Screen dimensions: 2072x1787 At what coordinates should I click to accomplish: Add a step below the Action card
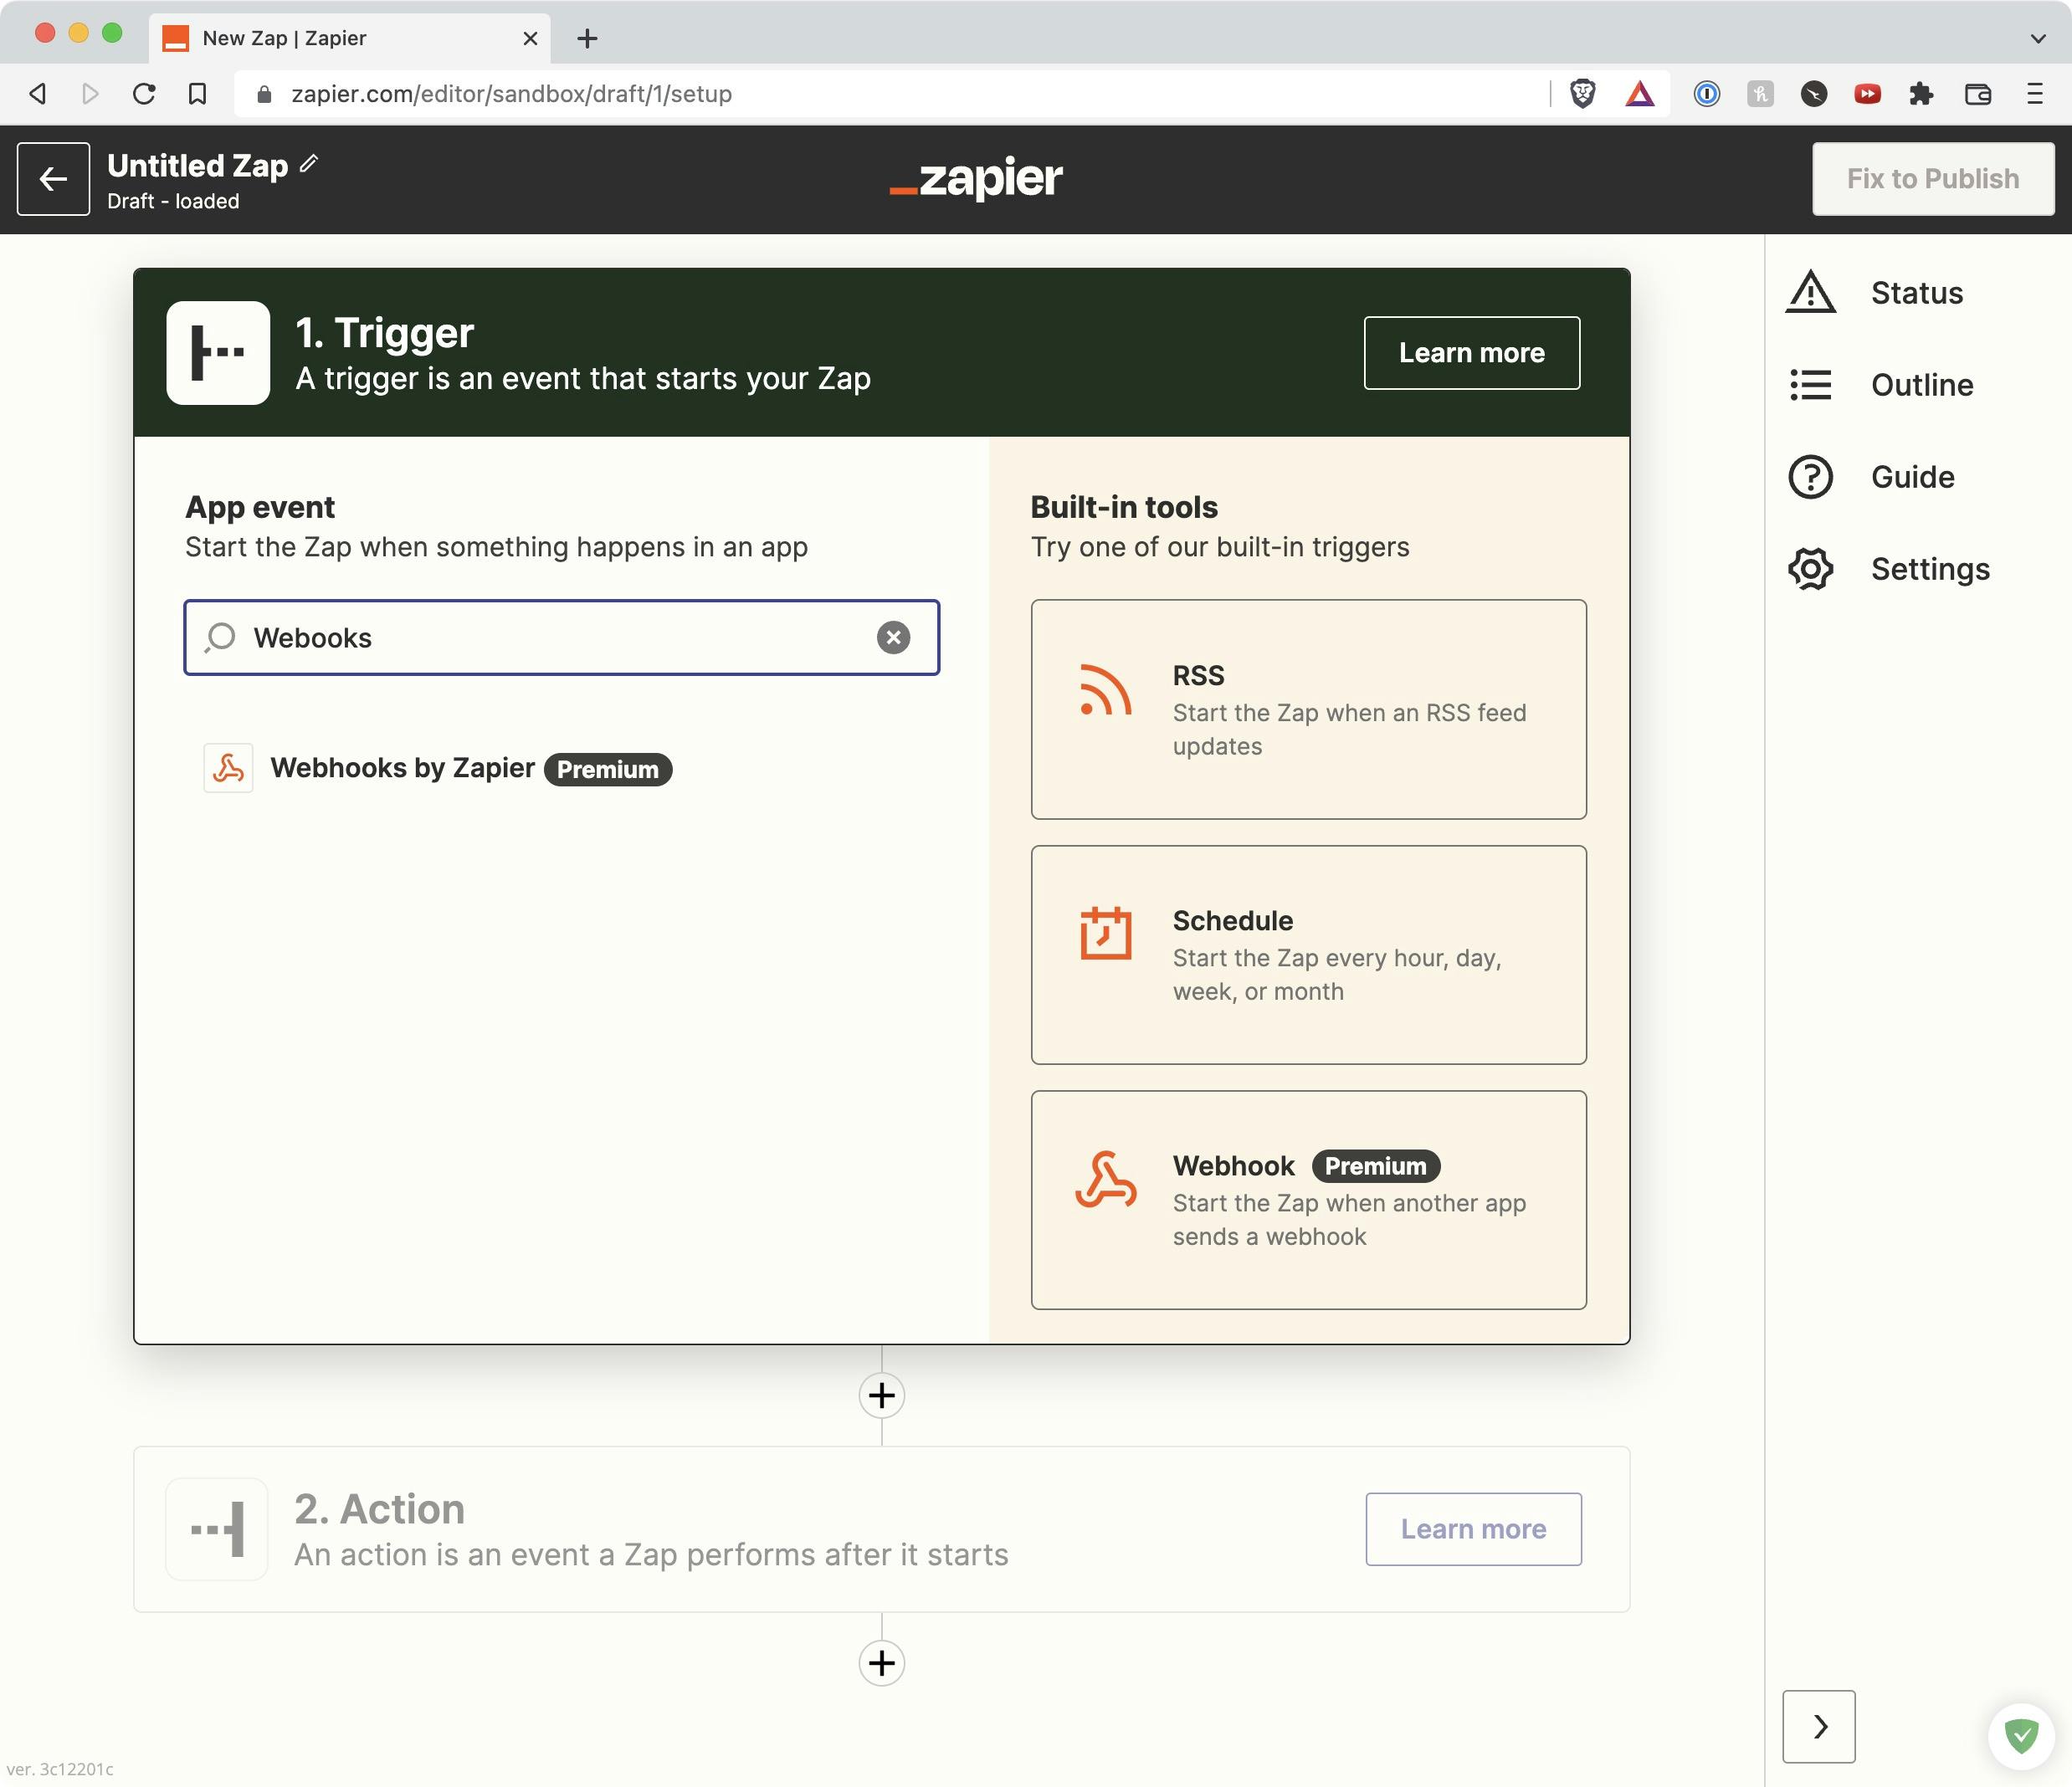coord(881,1662)
